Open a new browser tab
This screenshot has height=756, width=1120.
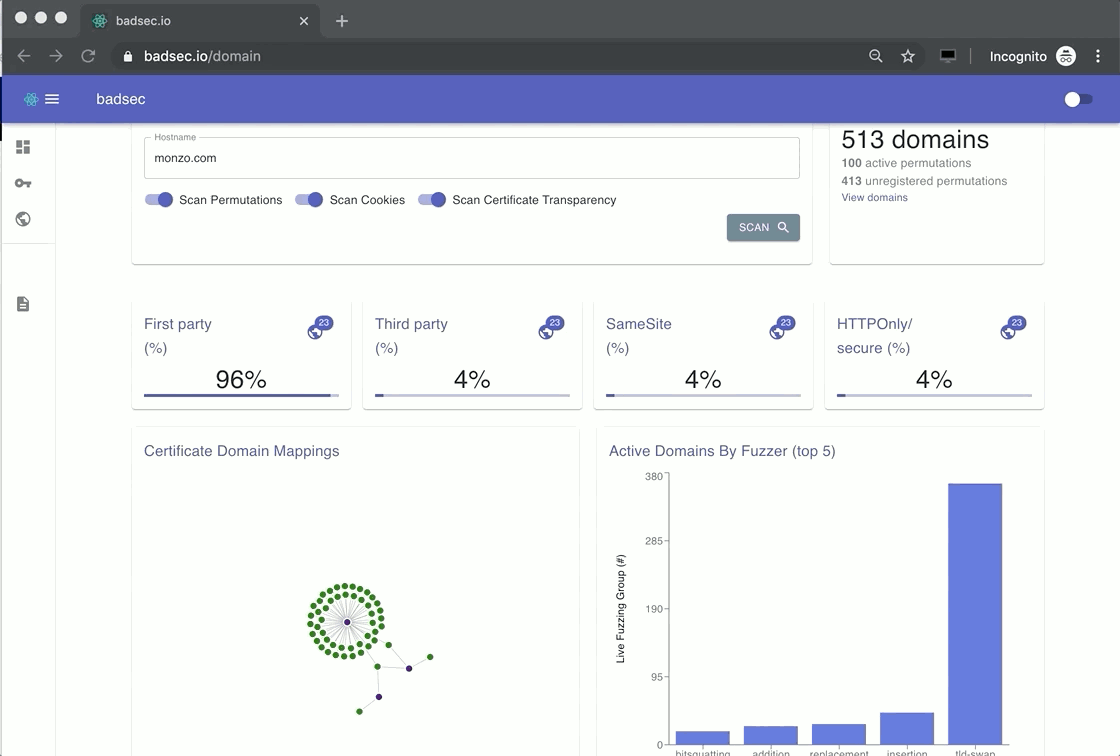point(342,21)
